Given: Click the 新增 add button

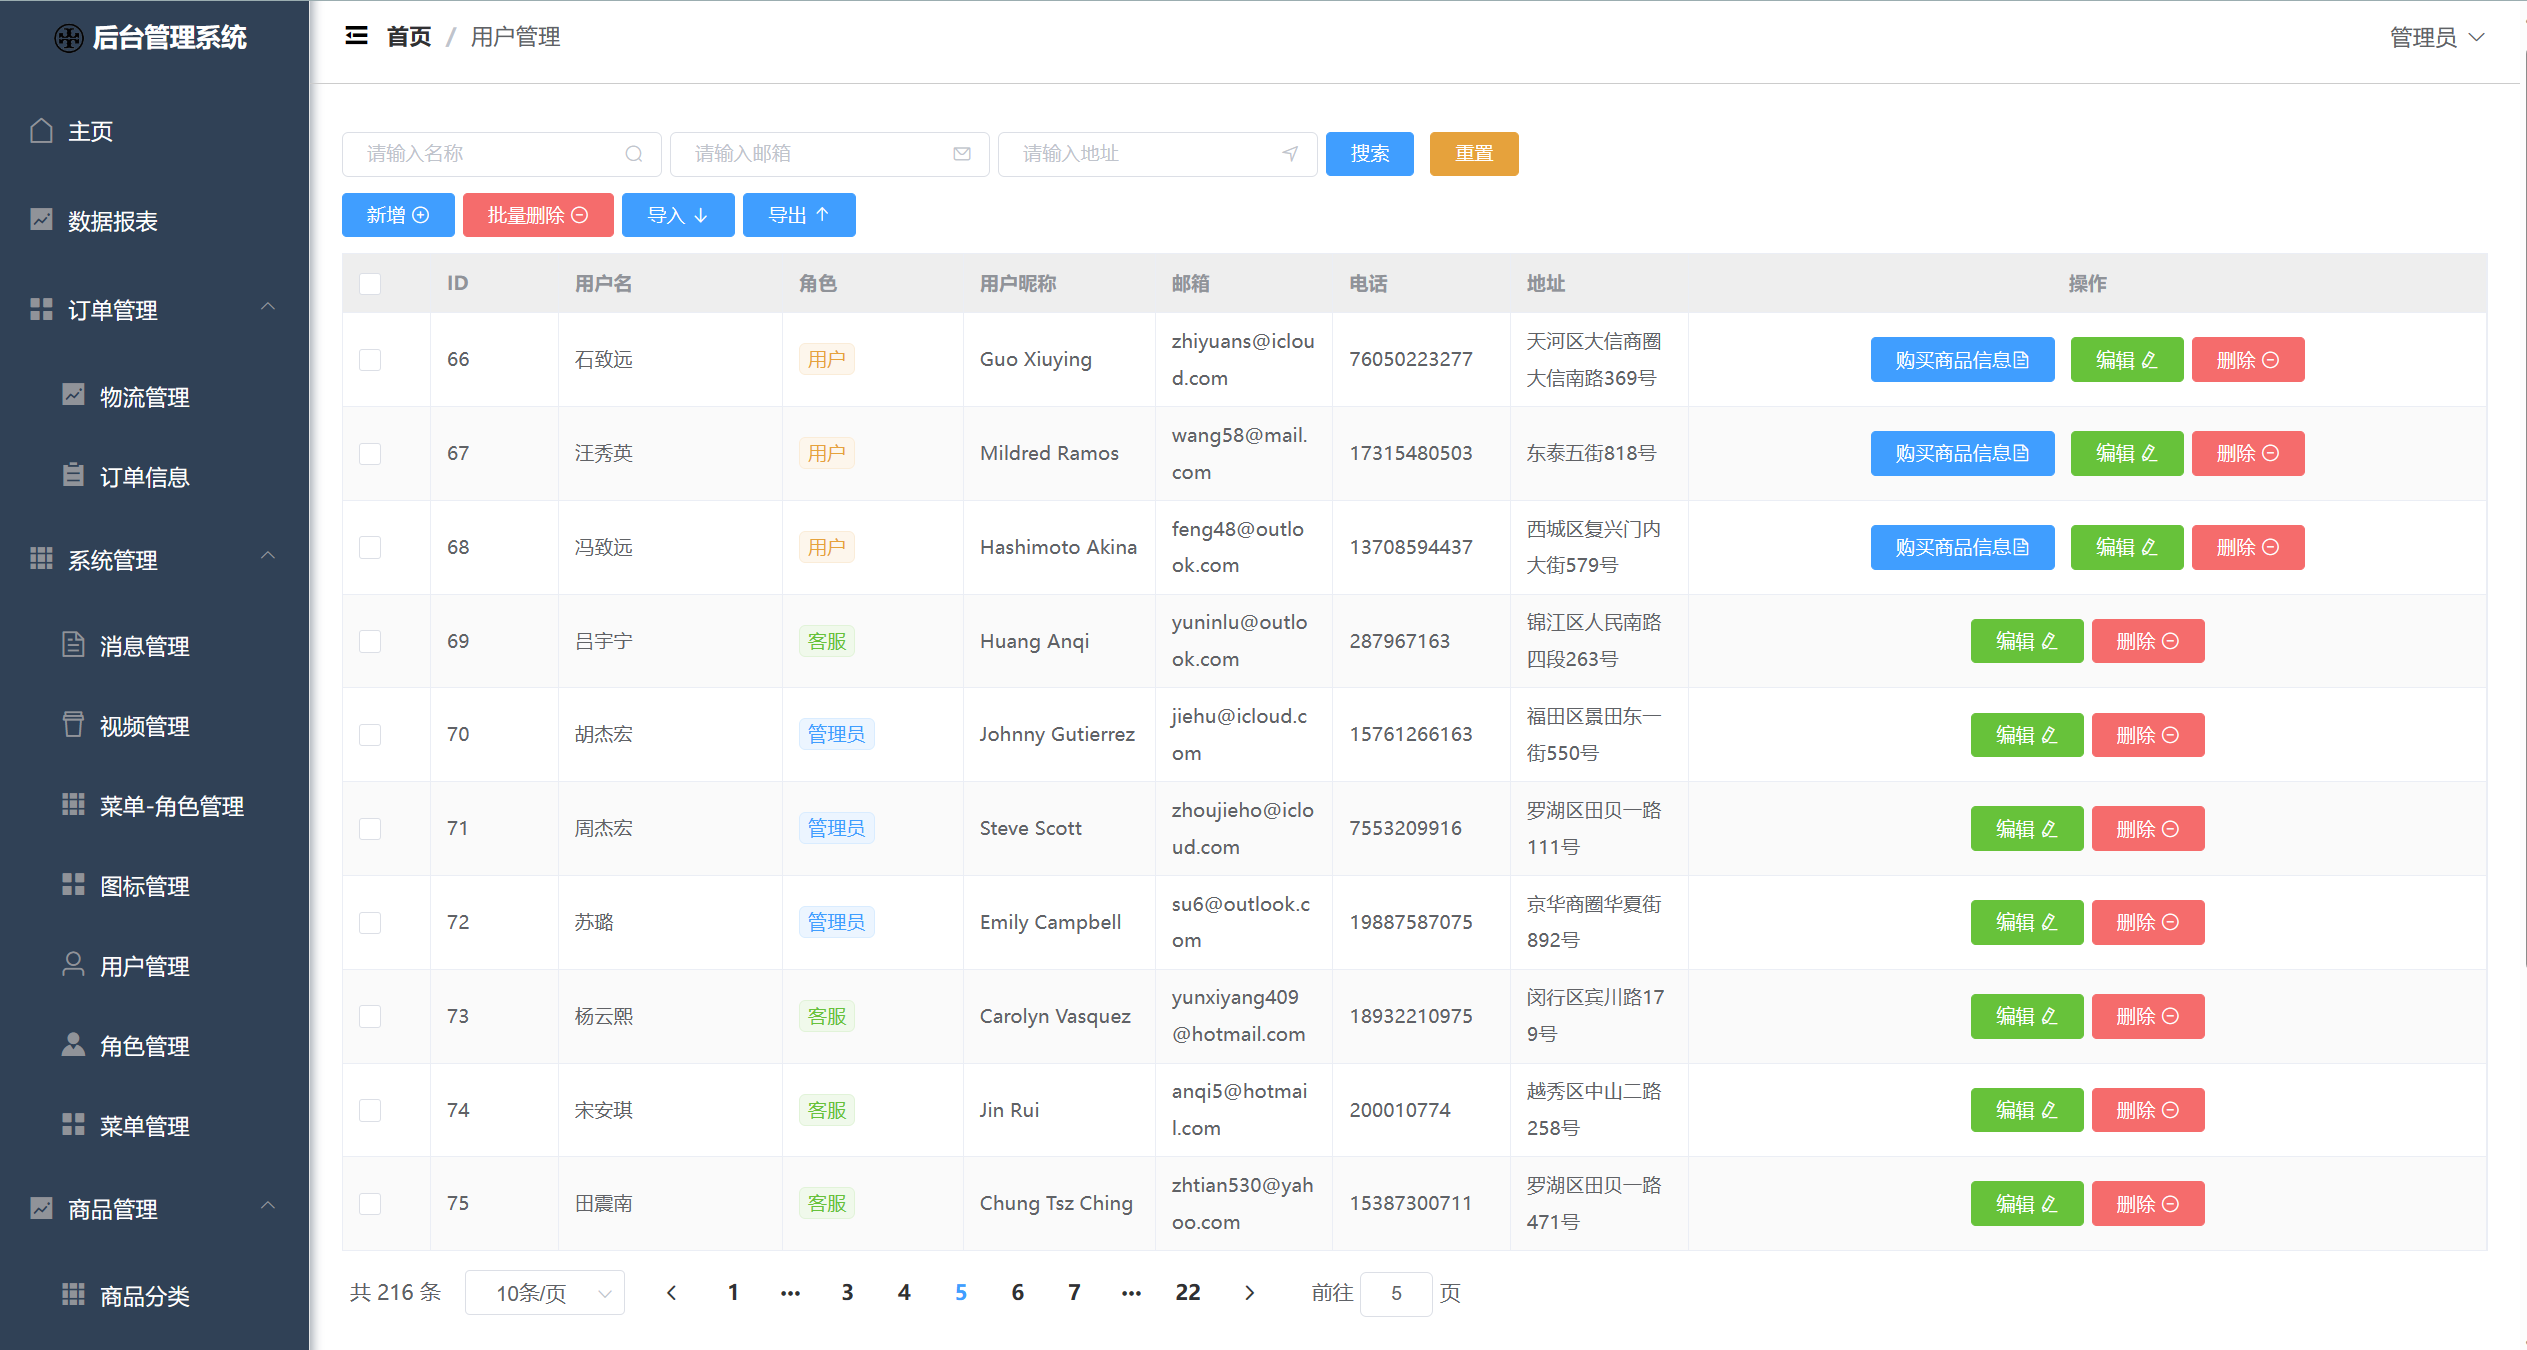Looking at the screenshot, I should (x=398, y=215).
